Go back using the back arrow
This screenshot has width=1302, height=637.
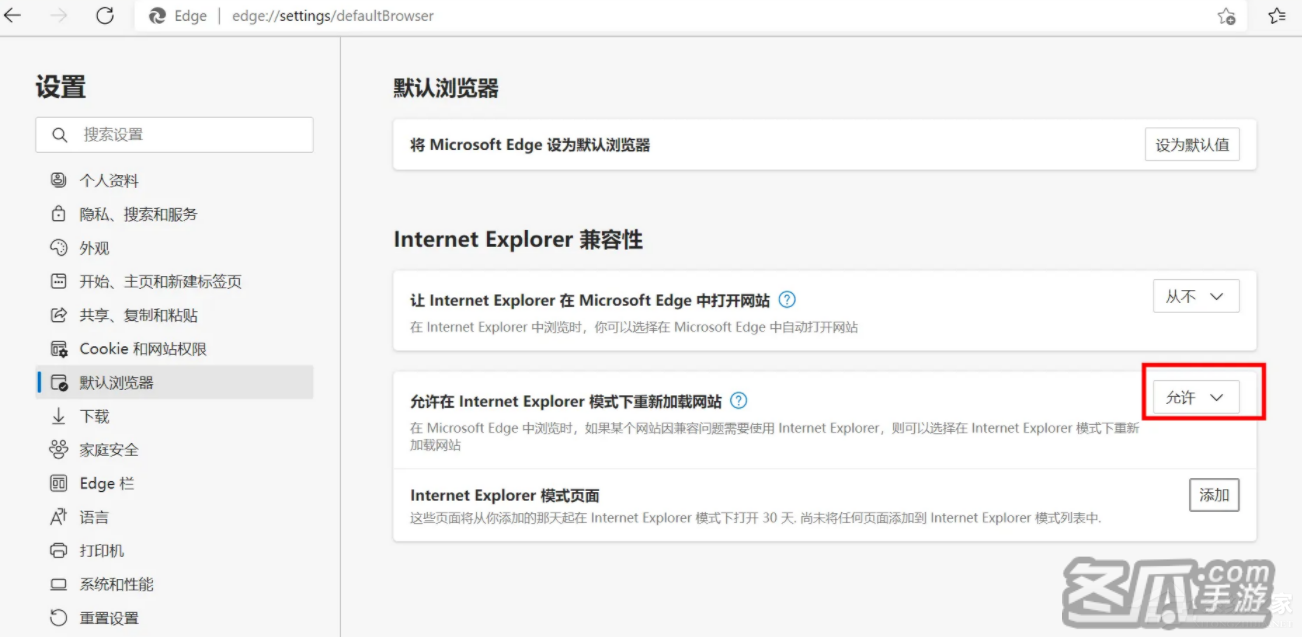(x=13, y=16)
